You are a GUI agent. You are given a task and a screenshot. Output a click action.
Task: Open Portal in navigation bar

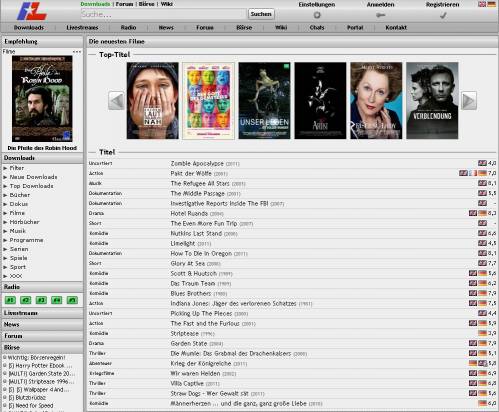coord(355,28)
